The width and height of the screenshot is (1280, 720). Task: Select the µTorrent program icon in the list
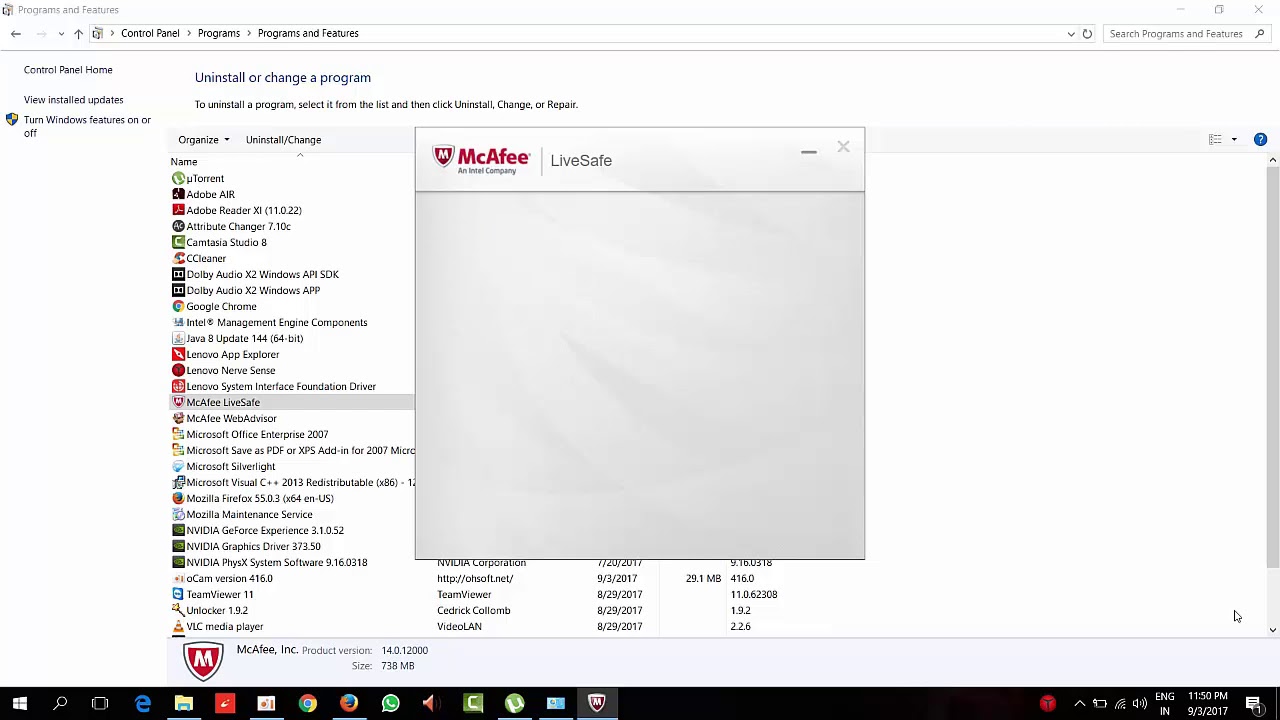[178, 178]
